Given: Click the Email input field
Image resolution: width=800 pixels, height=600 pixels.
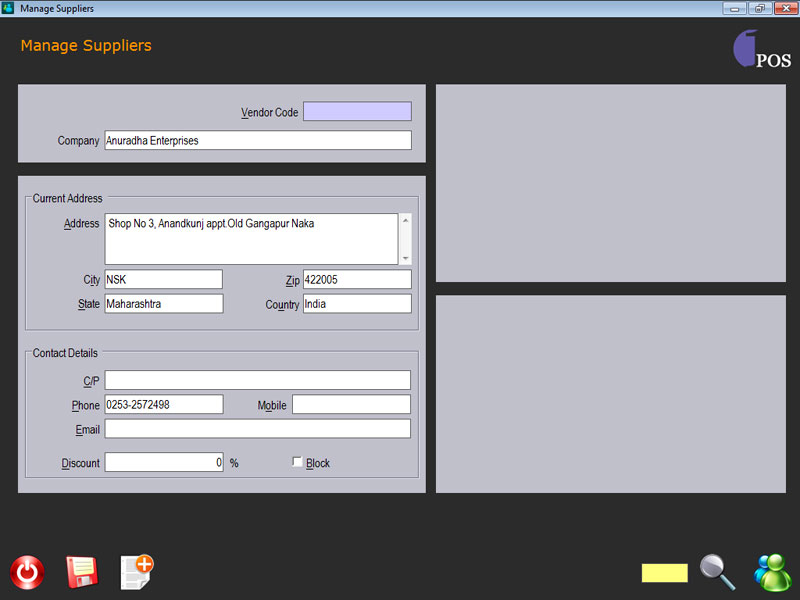Looking at the screenshot, I should point(257,429).
